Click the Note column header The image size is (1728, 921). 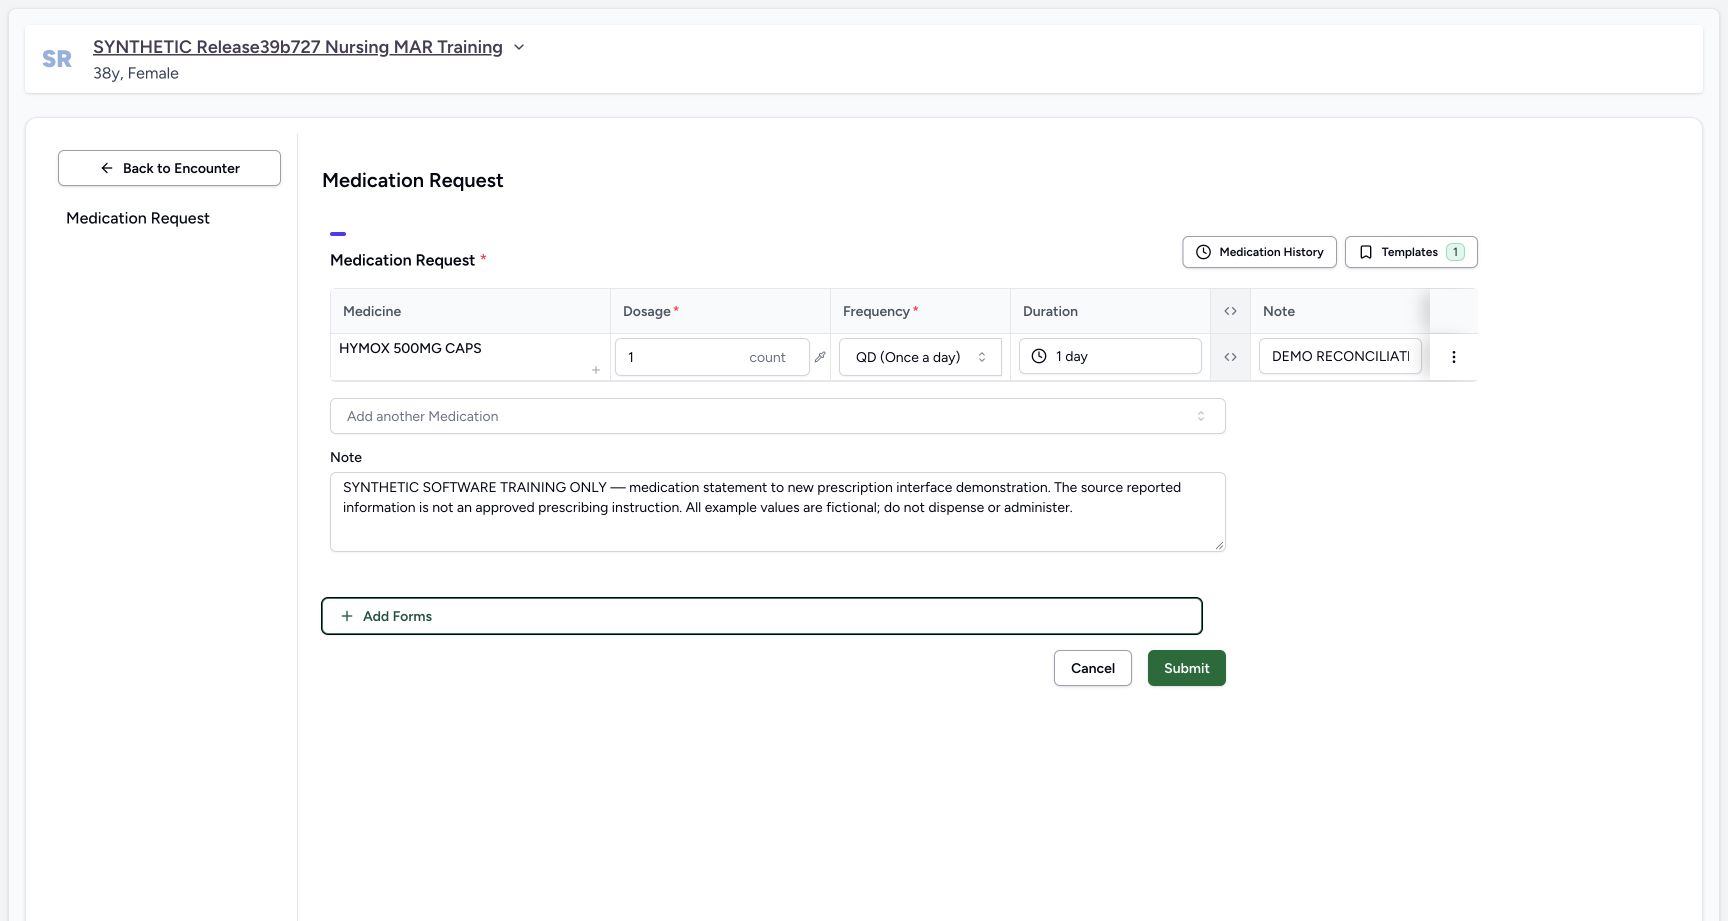coord(1340,311)
